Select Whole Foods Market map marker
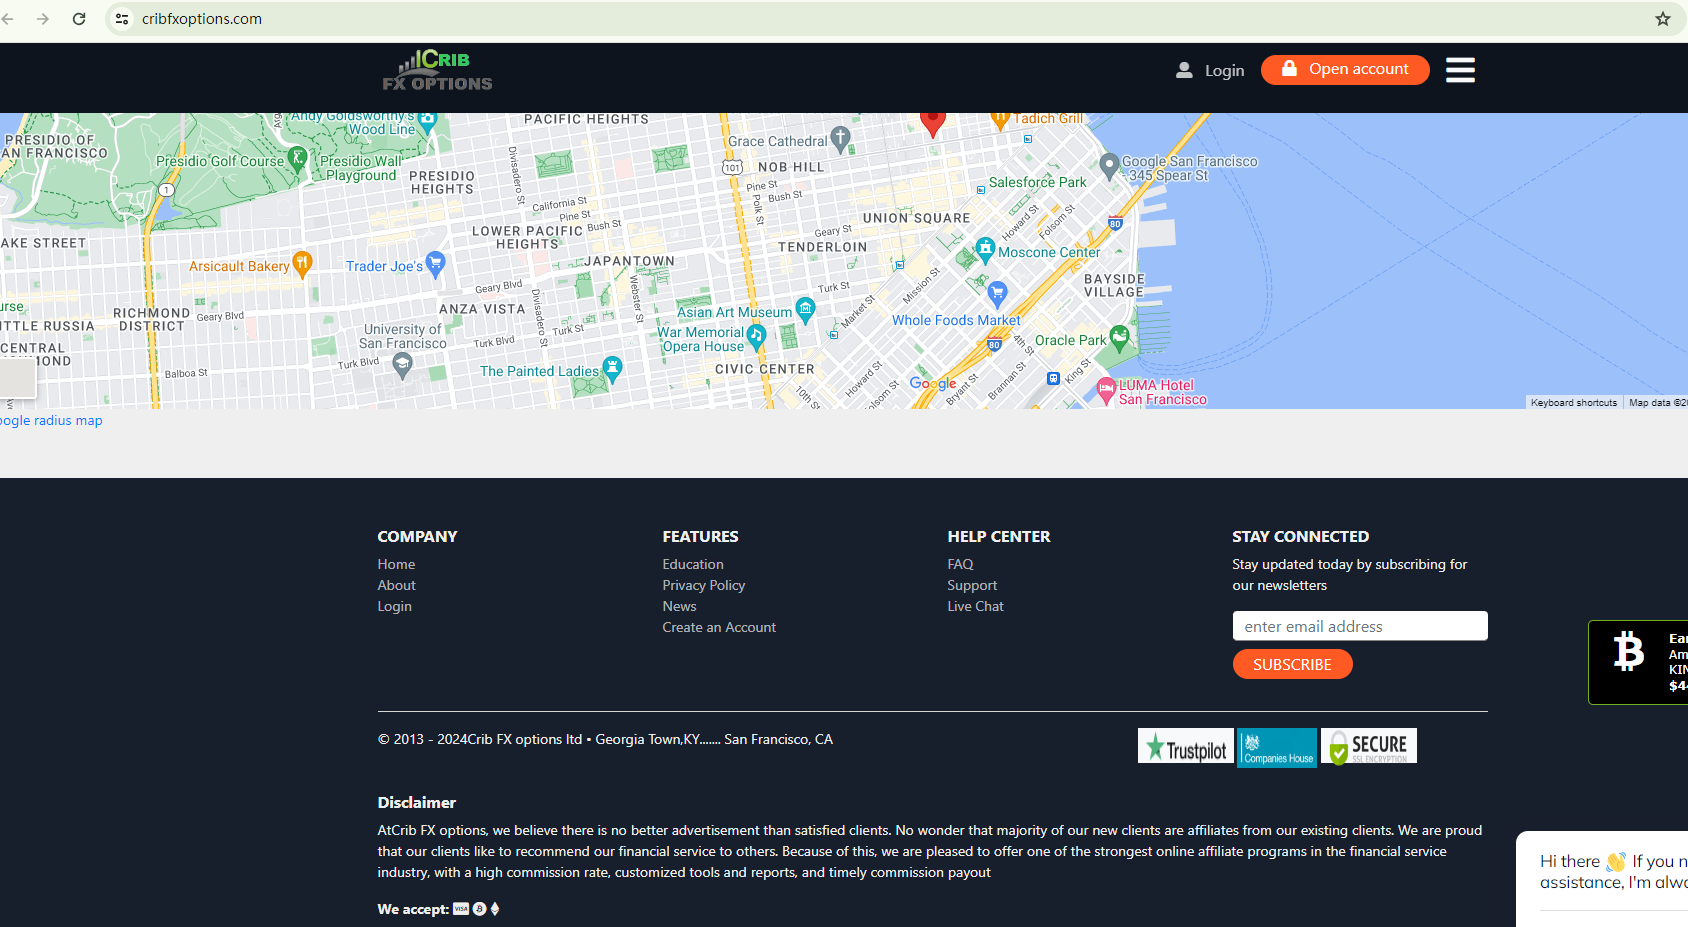Viewport: 1688px width, 927px height. [x=997, y=294]
